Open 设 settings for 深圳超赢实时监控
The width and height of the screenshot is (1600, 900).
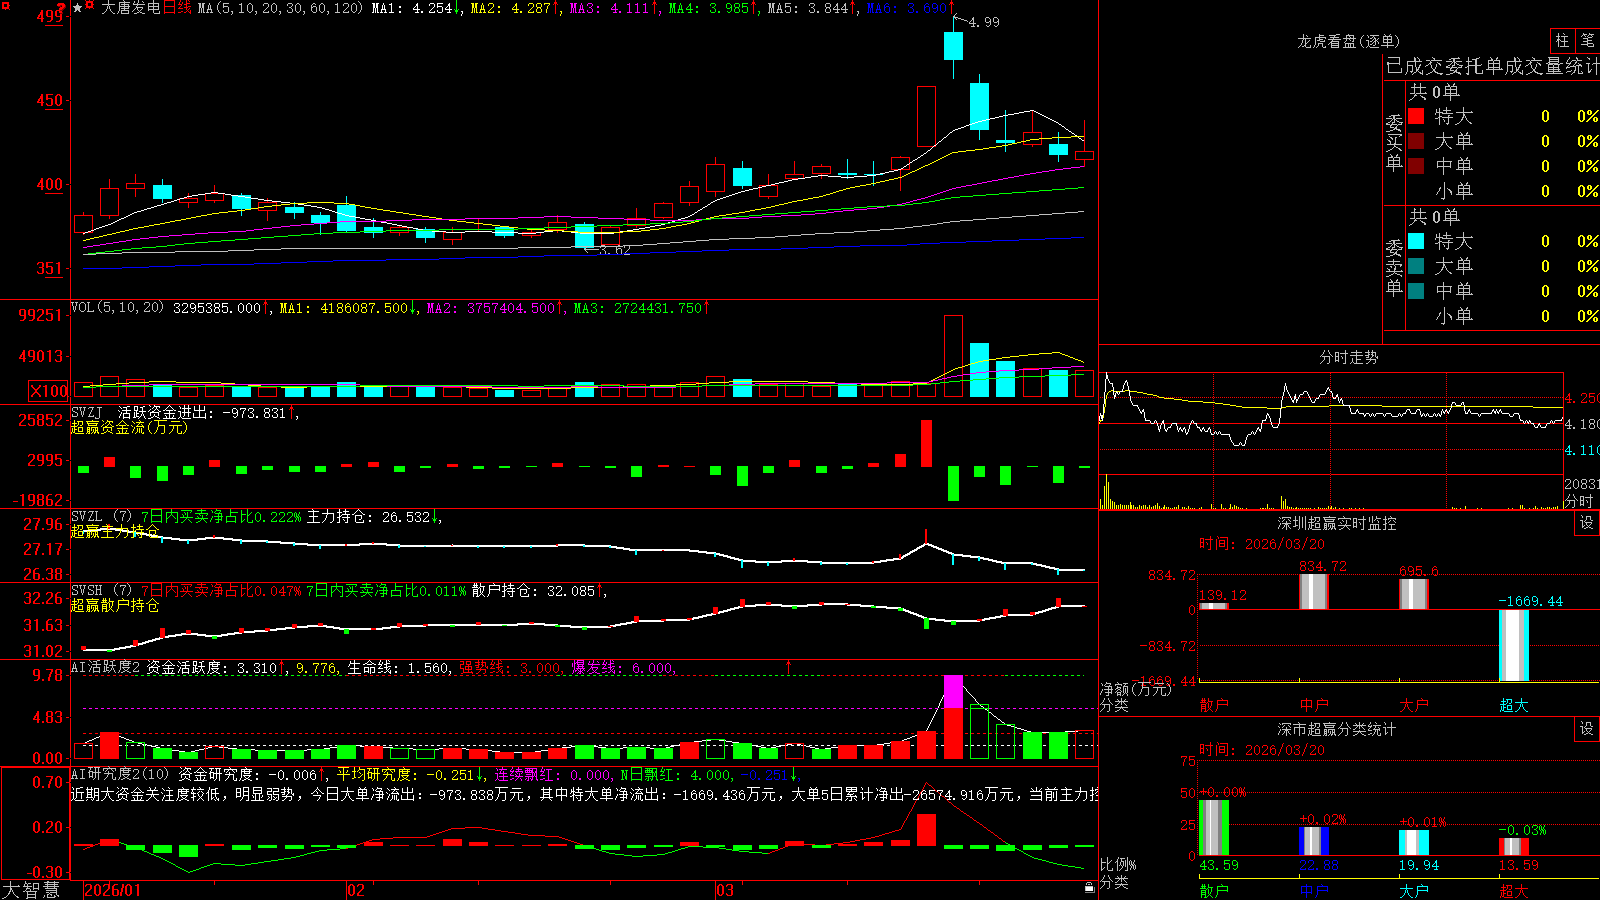click(1586, 523)
